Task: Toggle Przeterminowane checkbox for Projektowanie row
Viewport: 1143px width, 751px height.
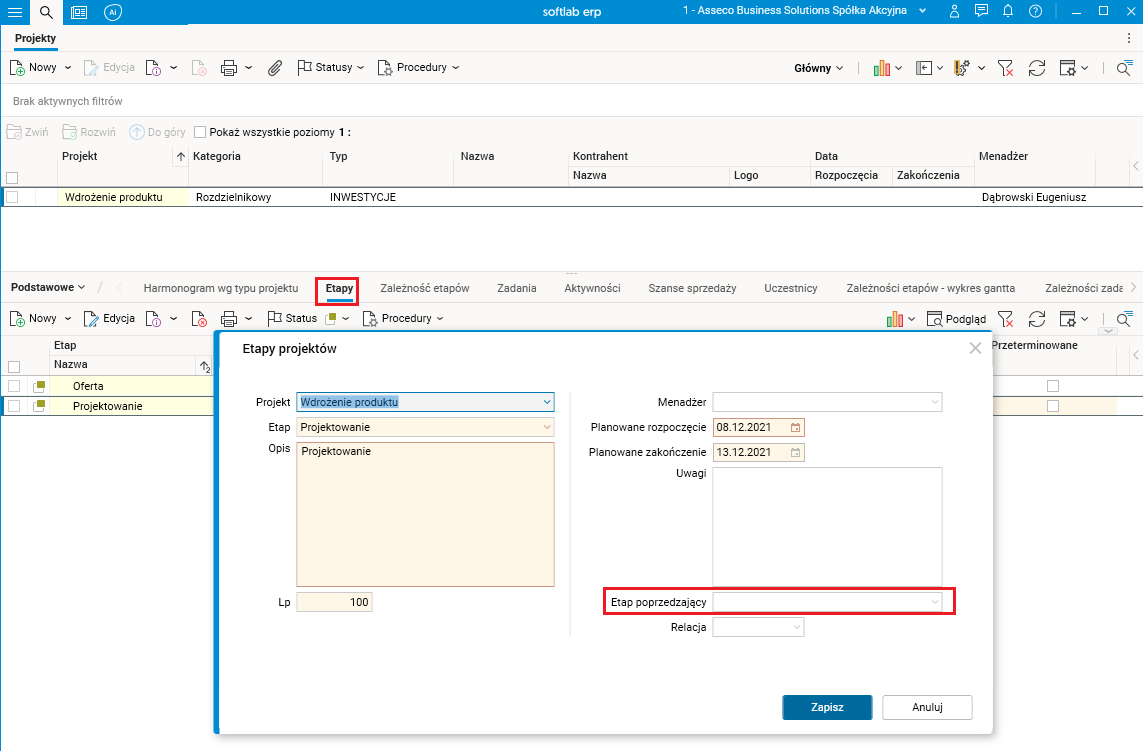Action: 1053,406
